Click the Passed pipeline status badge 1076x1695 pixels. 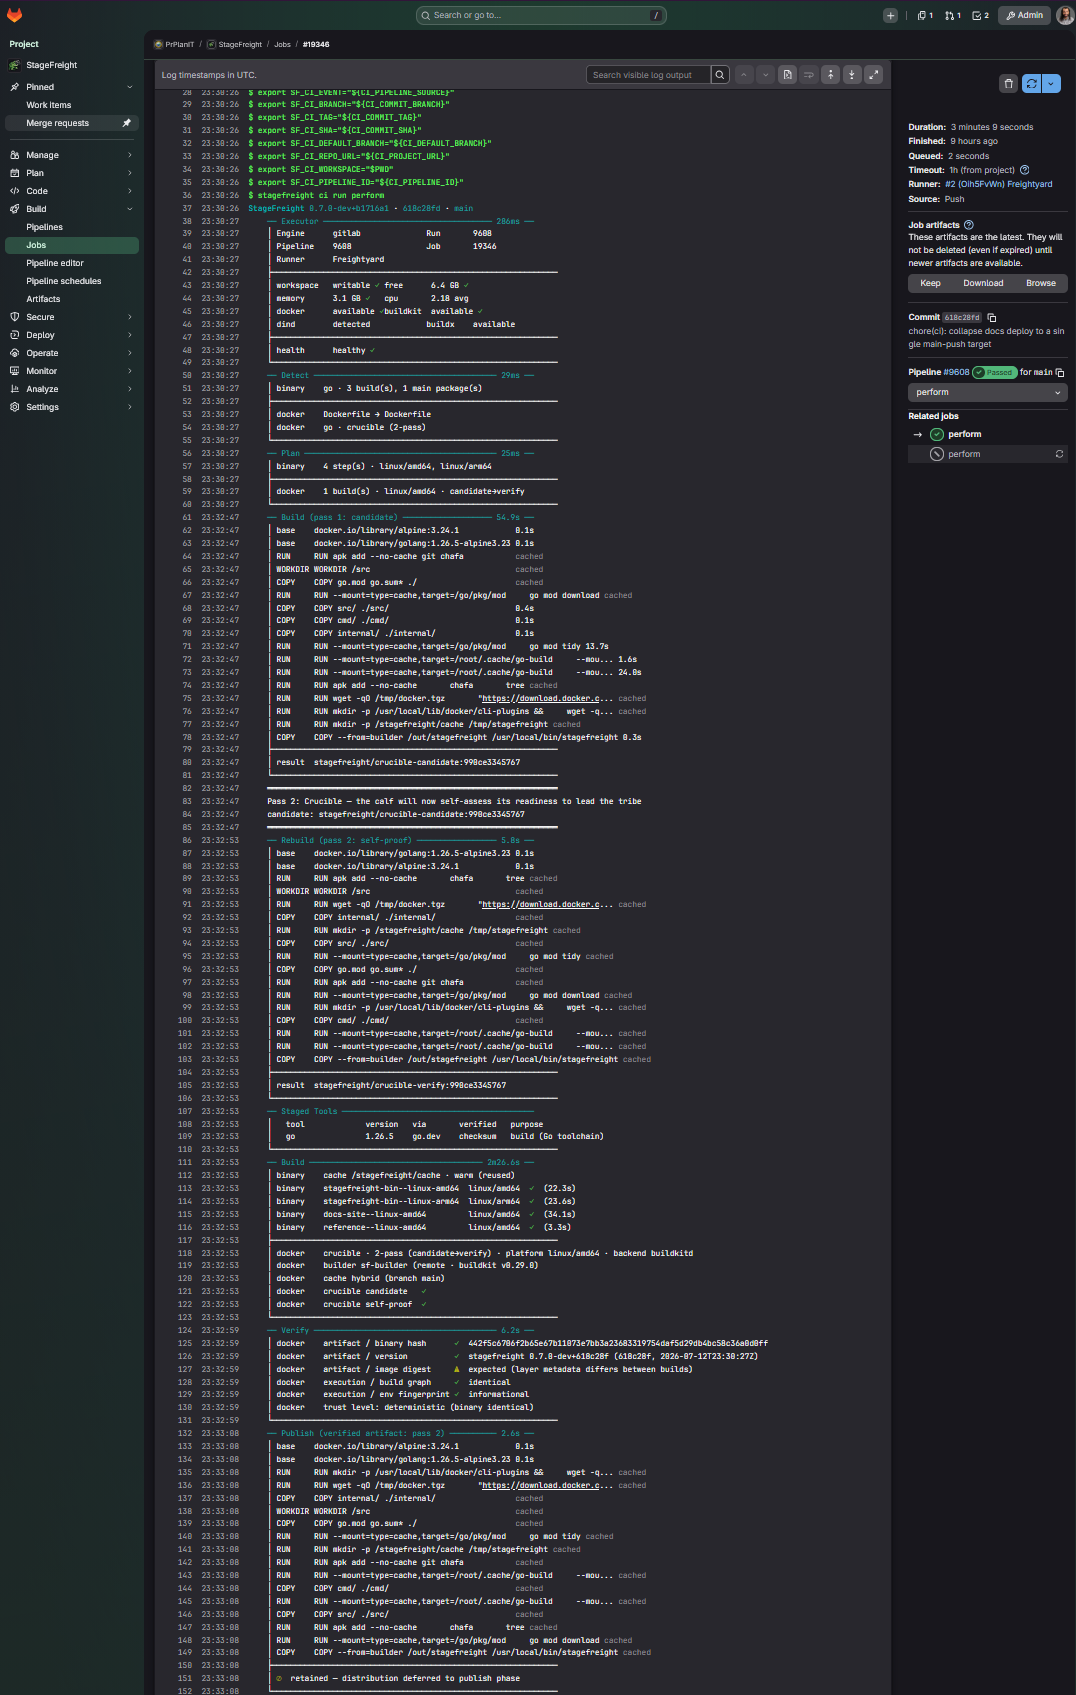pyautogui.click(x=995, y=372)
